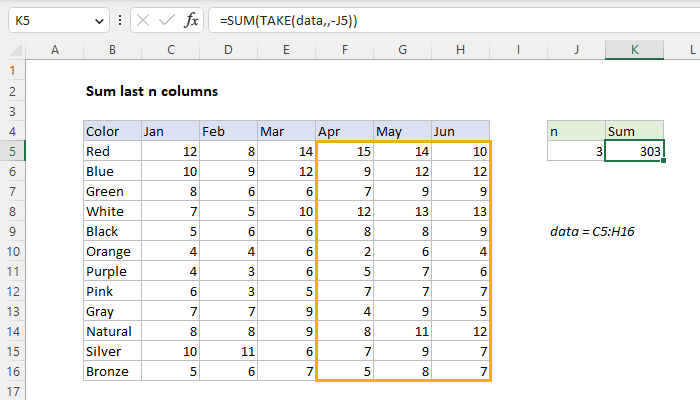This screenshot has height=400, width=700.
Task: Click the 'n' label cell
Action: pos(577,131)
